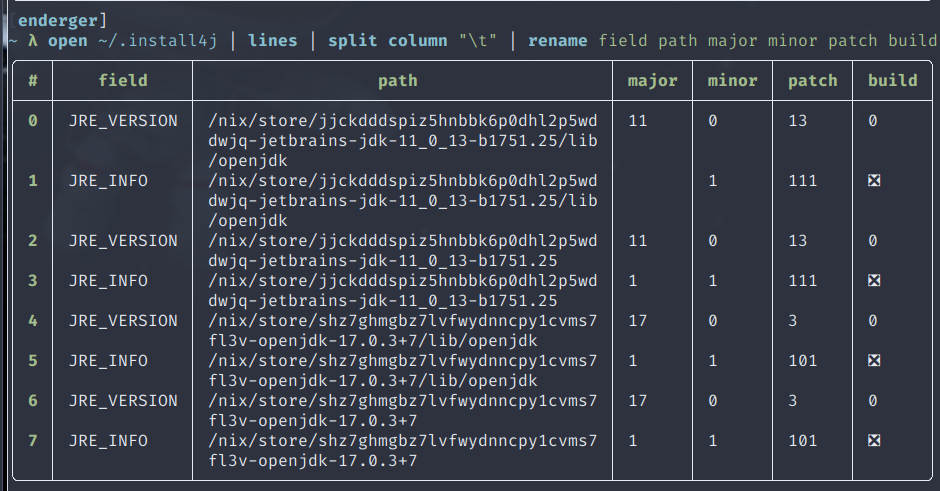Click the "#" index column header
Screen dimensions: 940x491
click(x=32, y=80)
